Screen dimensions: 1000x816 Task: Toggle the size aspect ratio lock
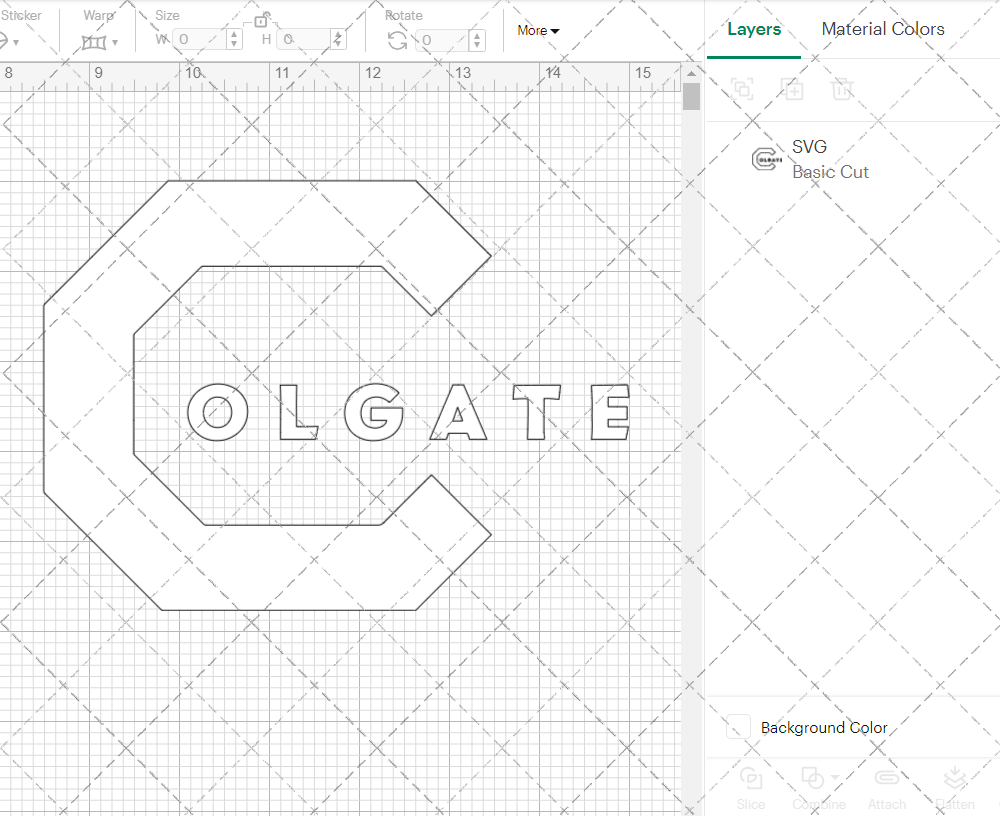pyautogui.click(x=261, y=20)
